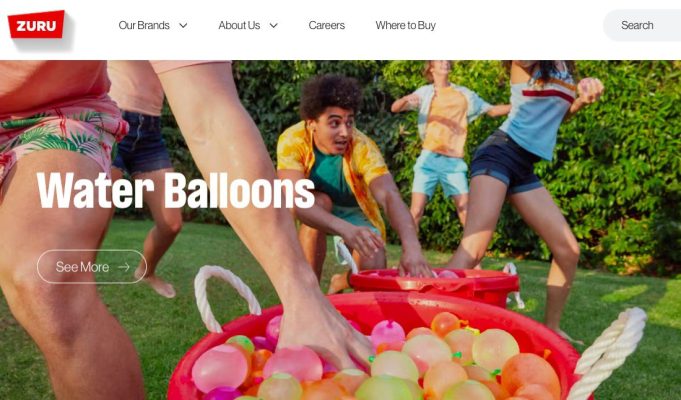Click the arrow icon inside See More
This screenshot has width=681, height=400.
tap(124, 267)
